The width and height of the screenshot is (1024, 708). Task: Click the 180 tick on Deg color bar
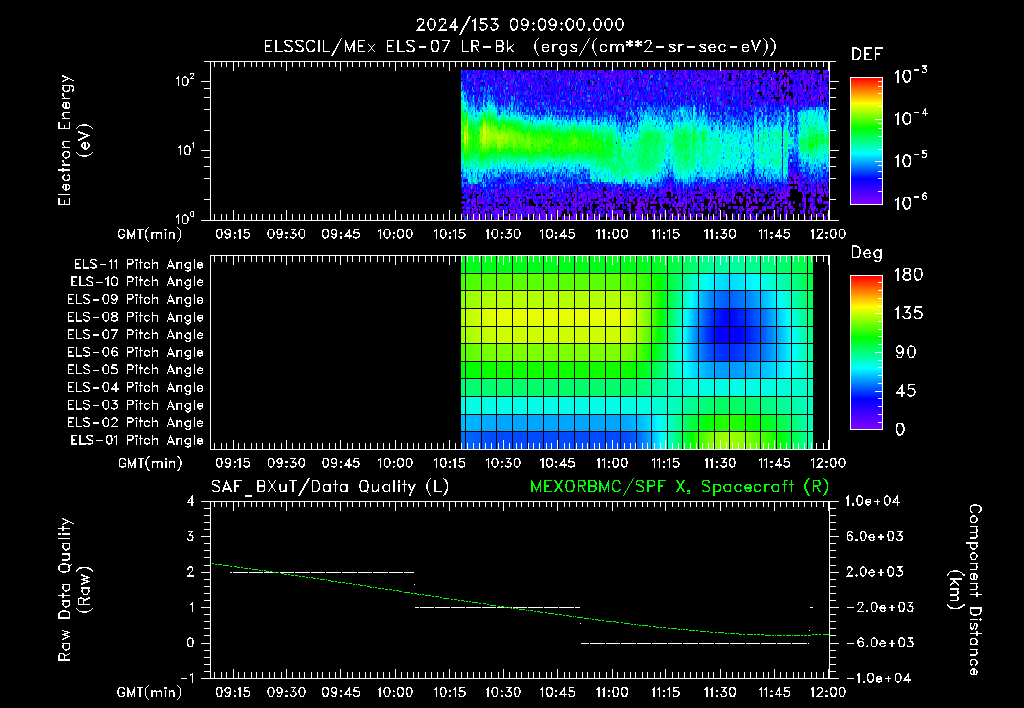coord(908,274)
